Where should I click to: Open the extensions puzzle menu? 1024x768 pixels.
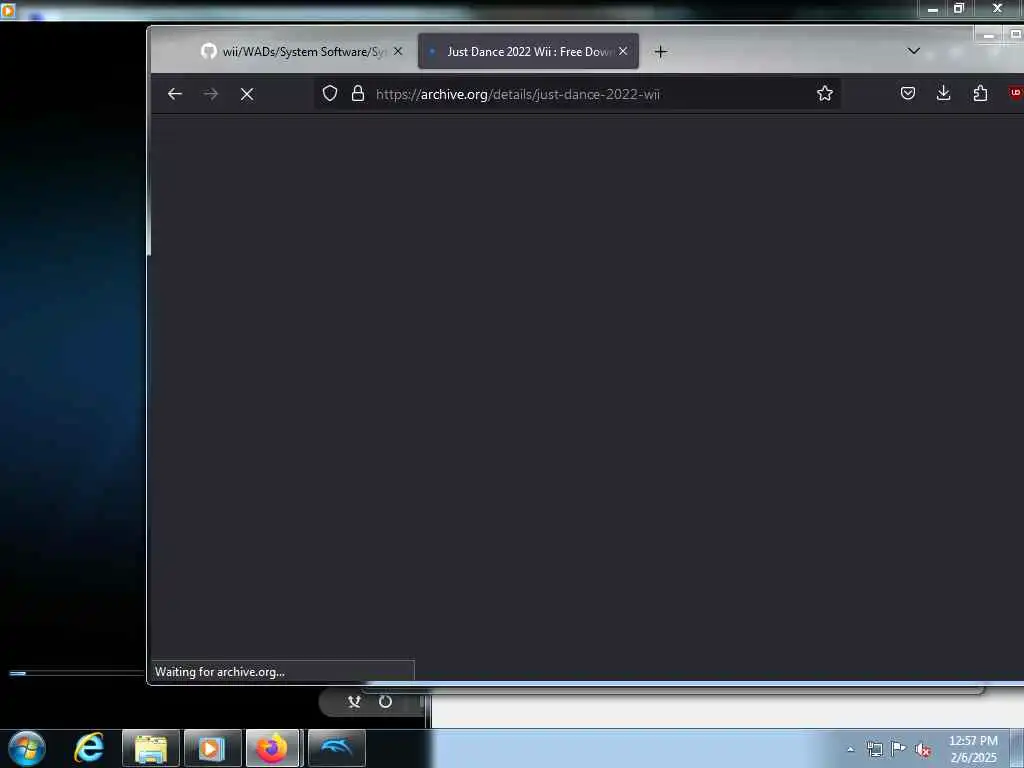tap(980, 93)
